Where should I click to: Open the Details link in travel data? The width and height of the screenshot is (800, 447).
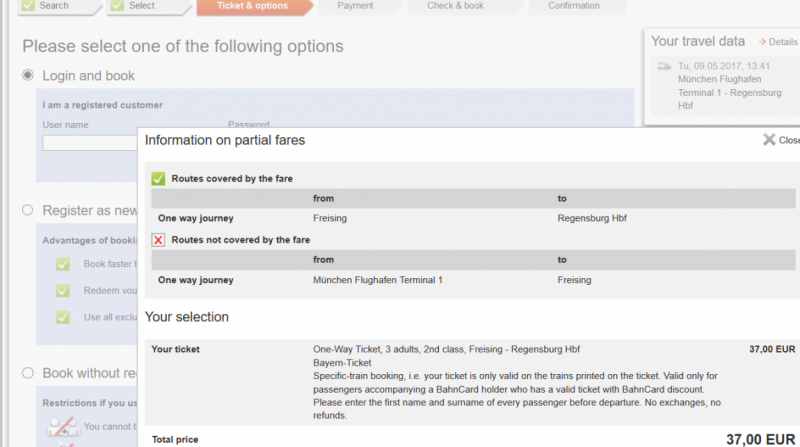coord(782,42)
